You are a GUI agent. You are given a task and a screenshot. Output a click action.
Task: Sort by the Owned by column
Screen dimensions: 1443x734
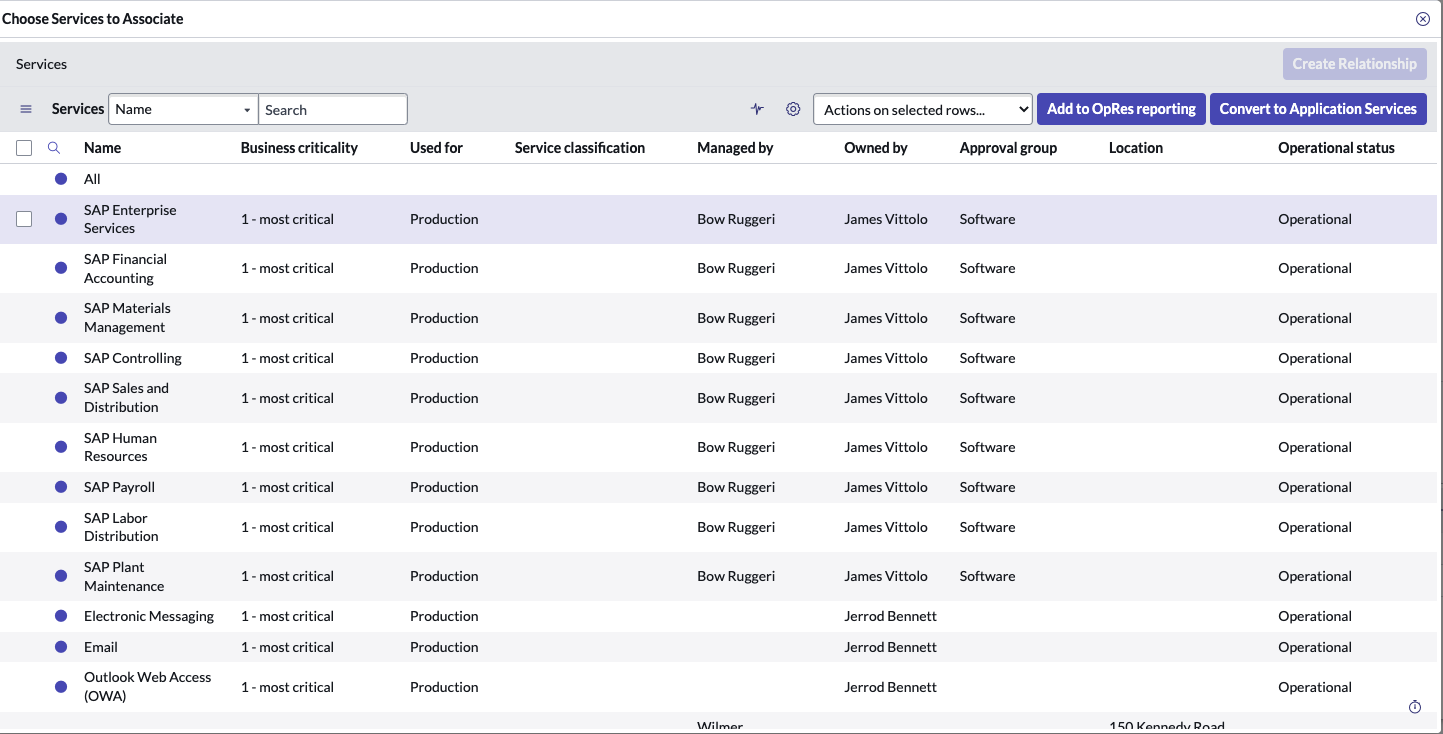click(876, 148)
